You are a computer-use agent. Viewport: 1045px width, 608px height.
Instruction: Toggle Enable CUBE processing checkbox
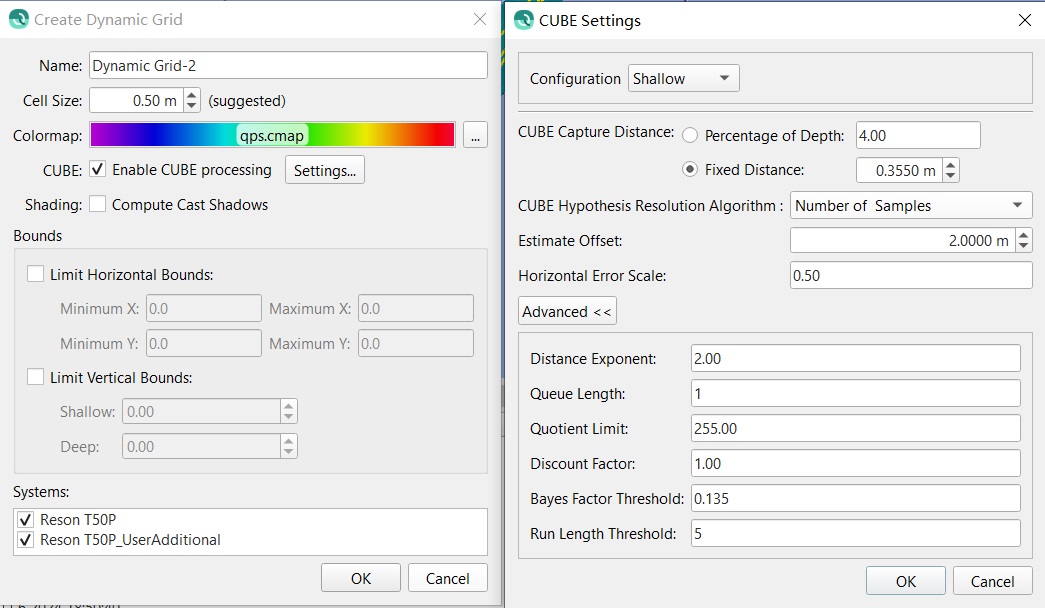point(97,169)
